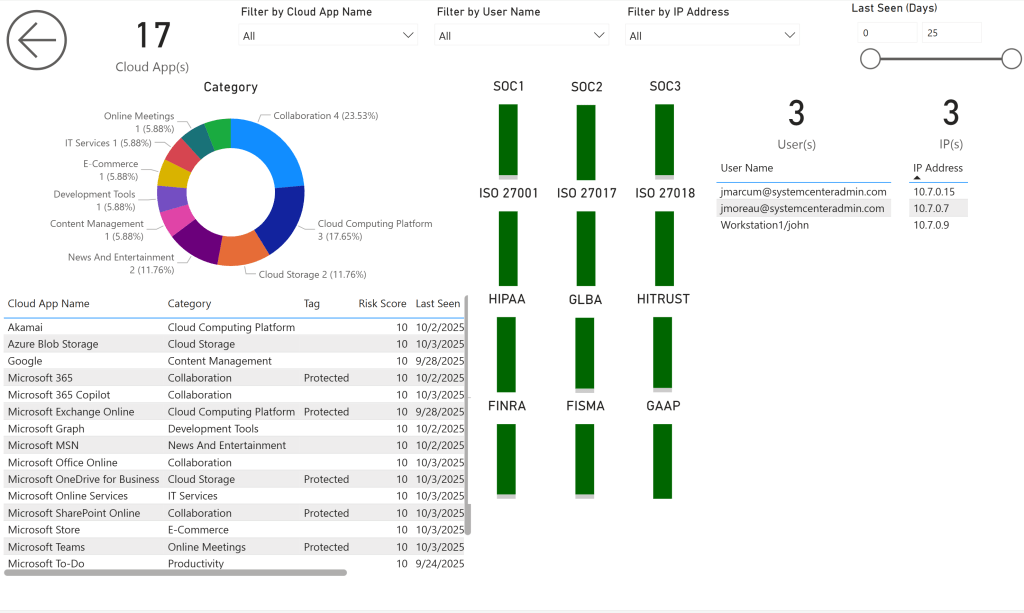Select user jmarcum@systemcenteradmin.com
This screenshot has height=613, width=1024.
(x=804, y=192)
